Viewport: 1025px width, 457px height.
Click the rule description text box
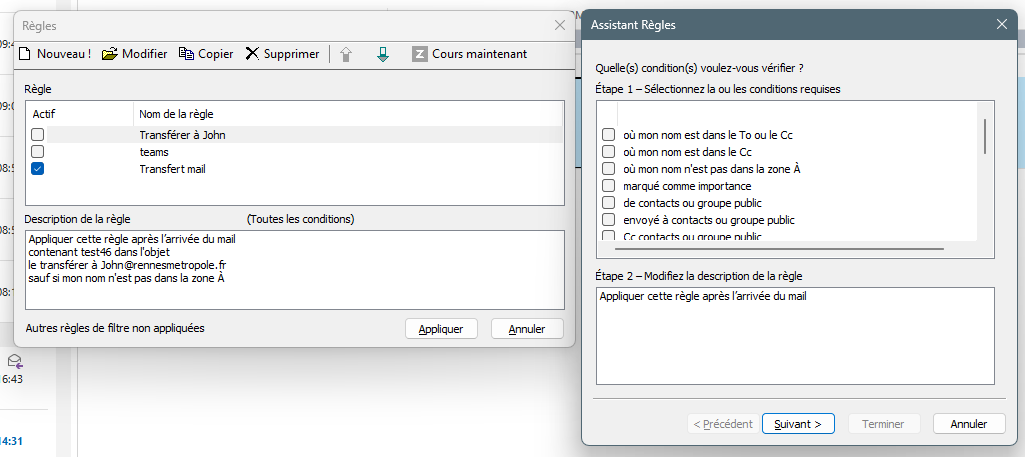794,335
